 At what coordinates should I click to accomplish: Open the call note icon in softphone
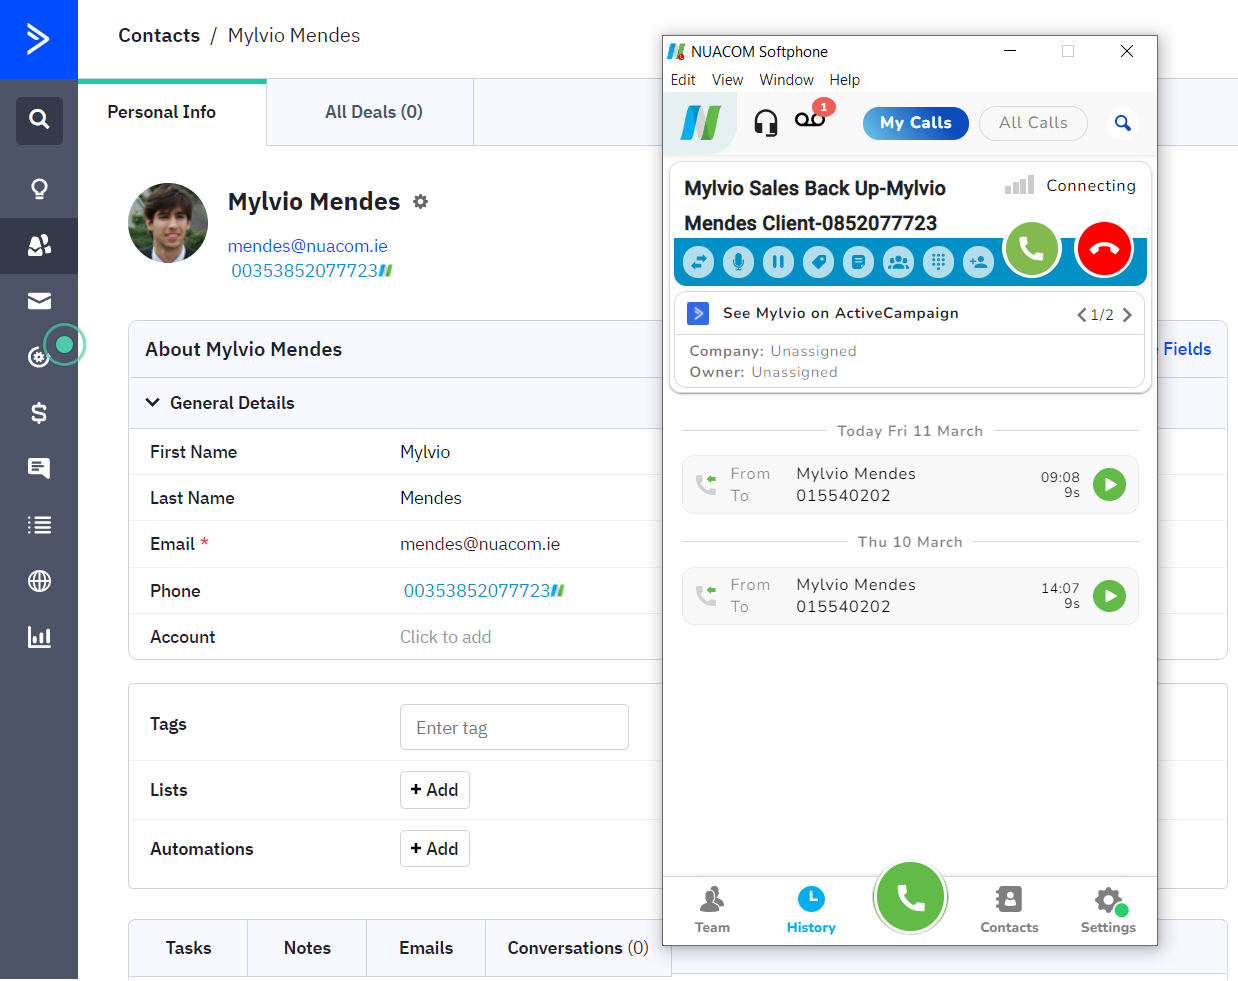coord(858,262)
